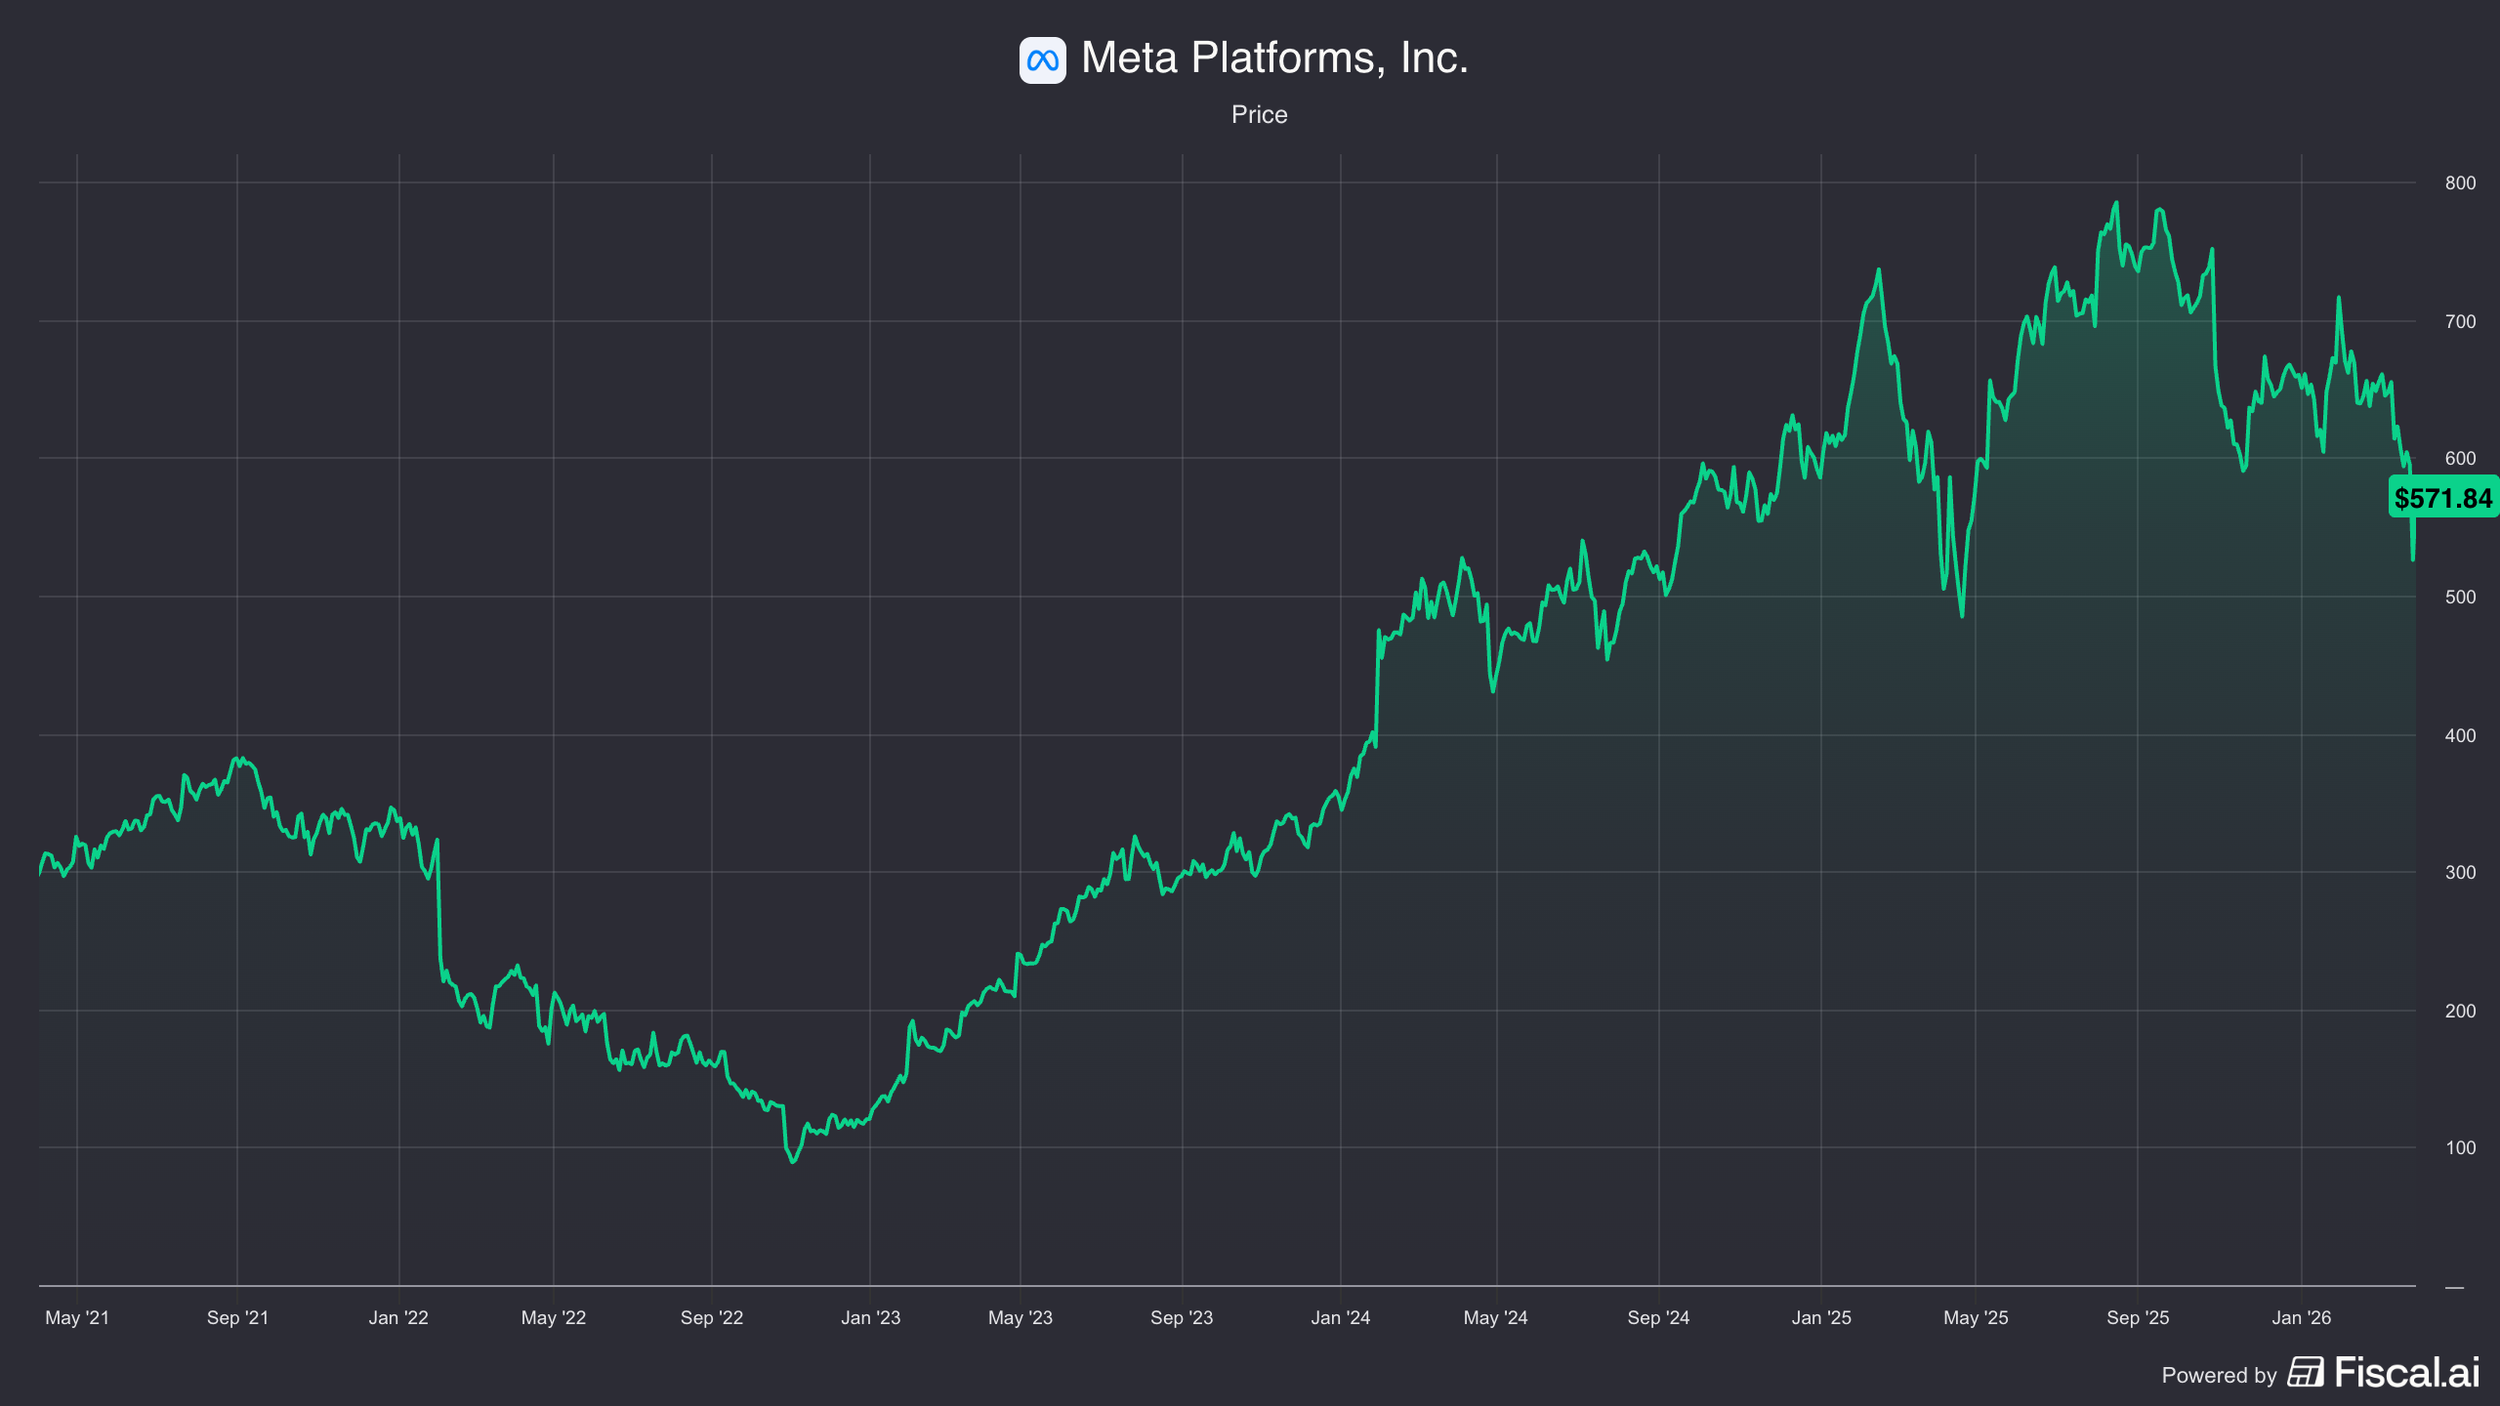
Task: Click the 100 price axis label
Action: point(2460,1148)
